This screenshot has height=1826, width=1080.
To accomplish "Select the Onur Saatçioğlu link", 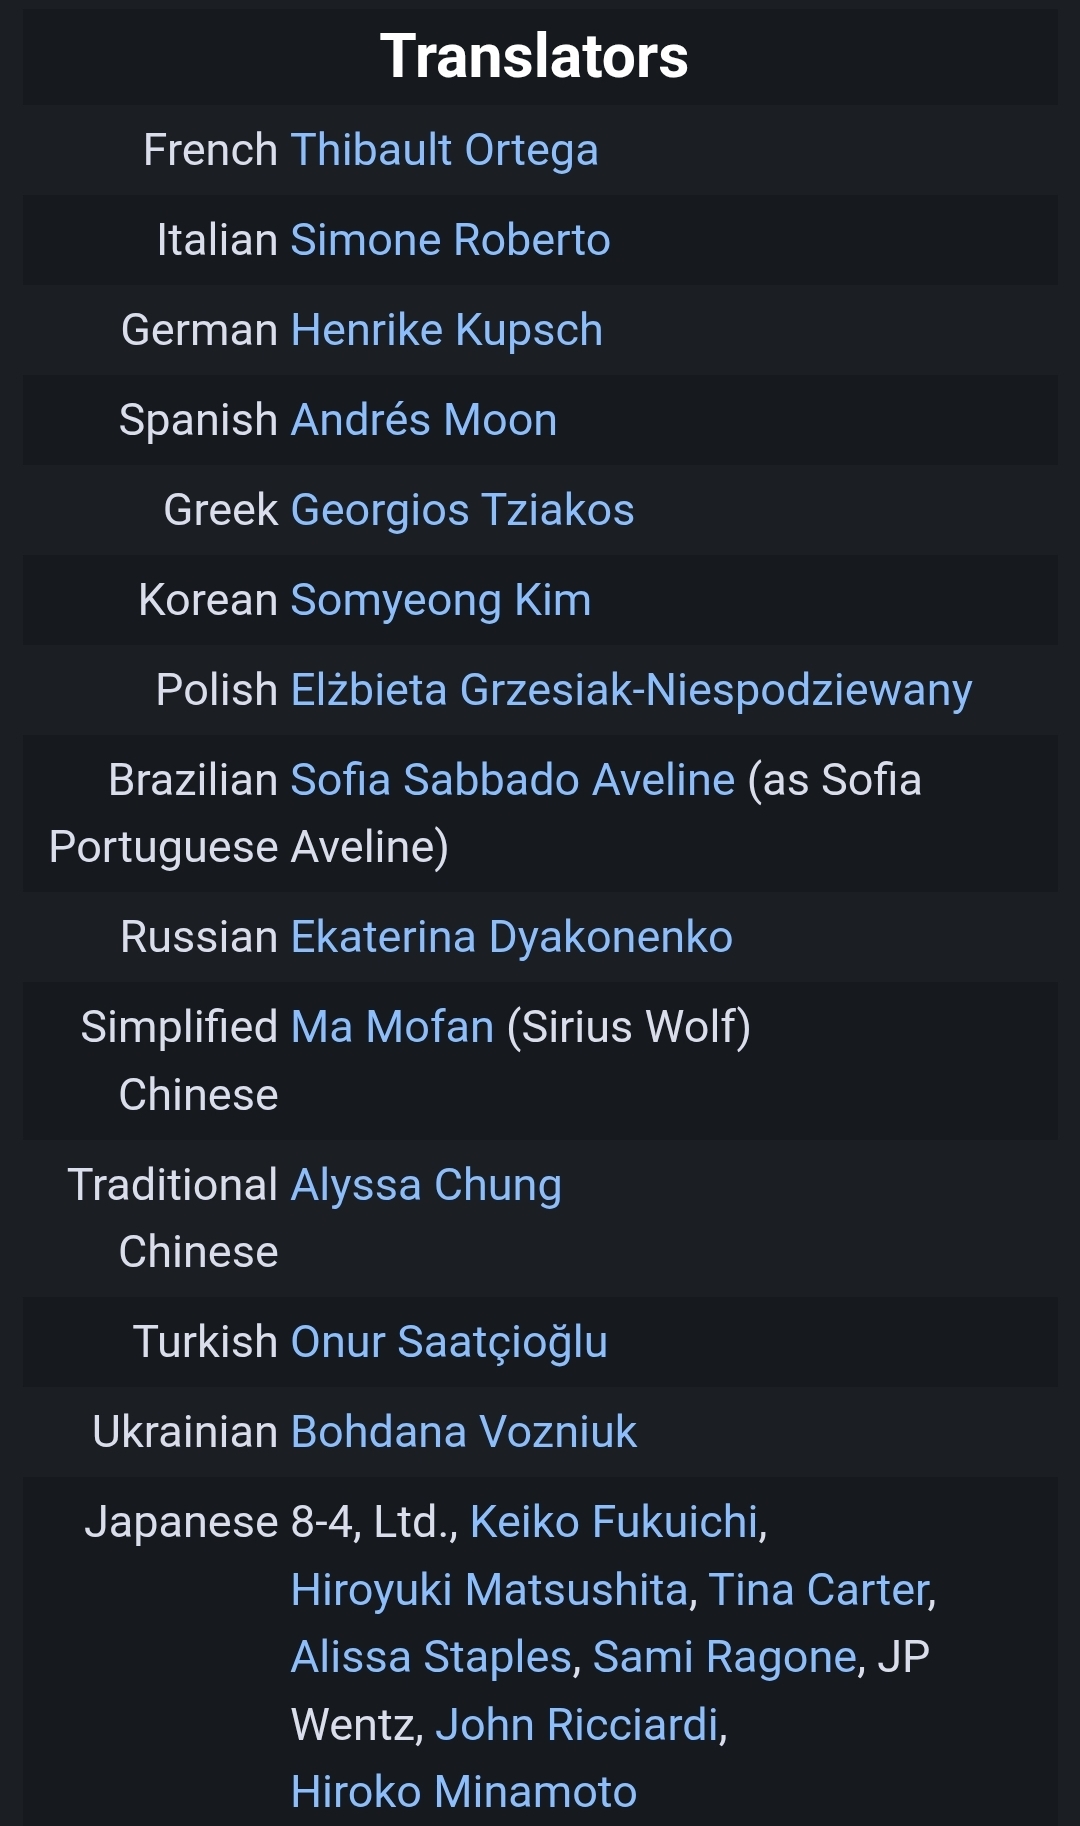I will point(449,1342).
